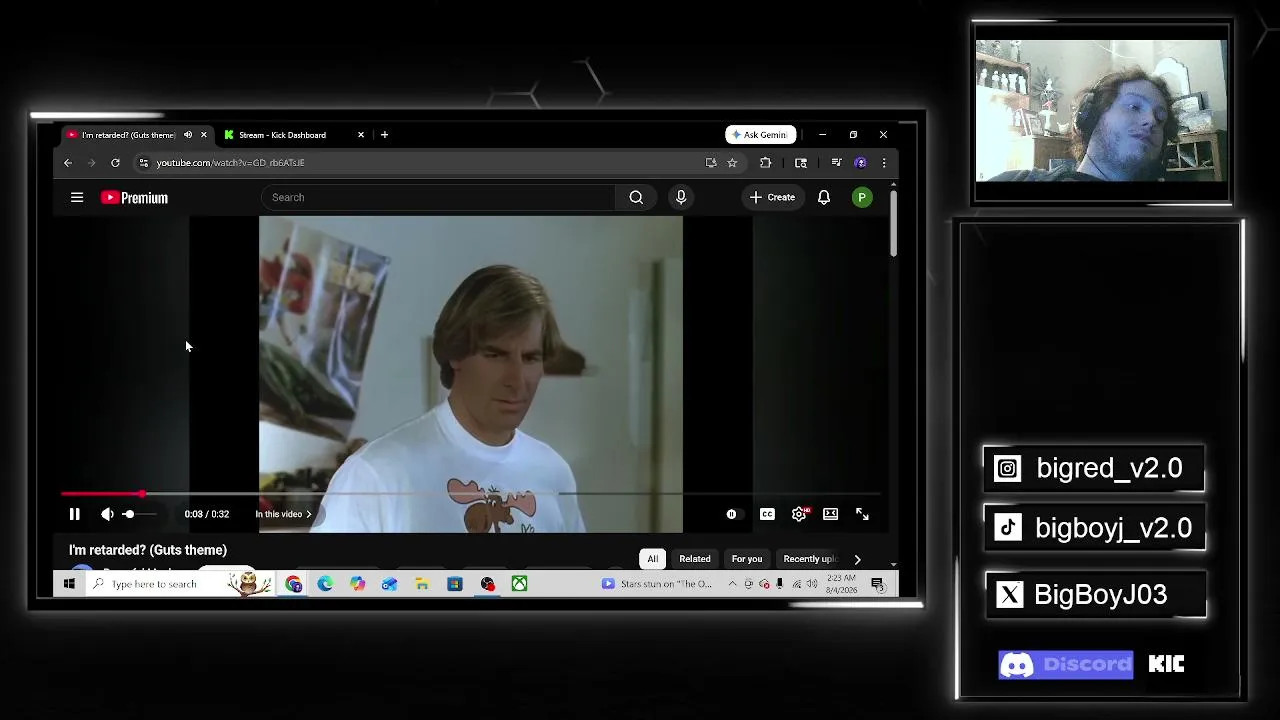Viewport: 1280px width, 720px height.
Task: Open the media controls toolbar icon
Action: 837,163
